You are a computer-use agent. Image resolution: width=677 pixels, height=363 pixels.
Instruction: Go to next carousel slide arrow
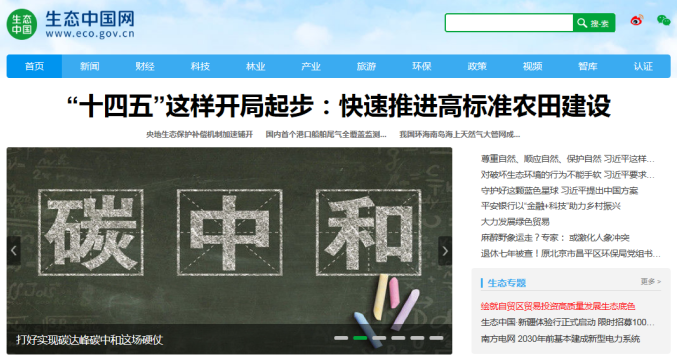click(x=445, y=251)
